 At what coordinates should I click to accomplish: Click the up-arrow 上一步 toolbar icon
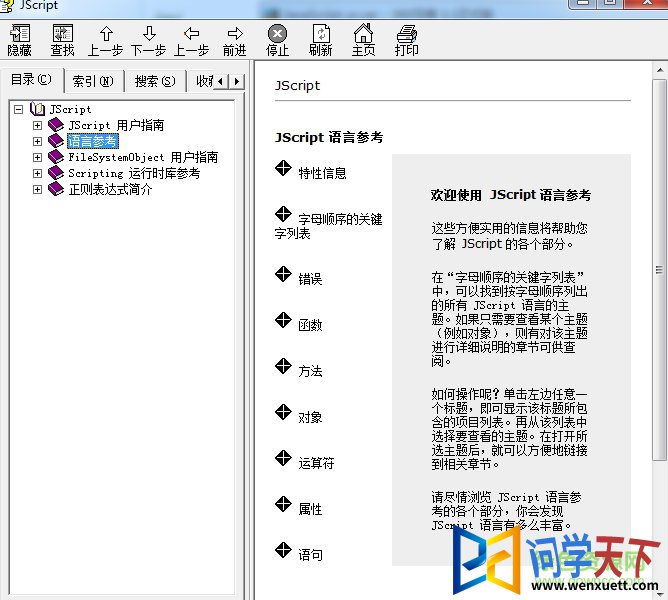click(x=106, y=34)
